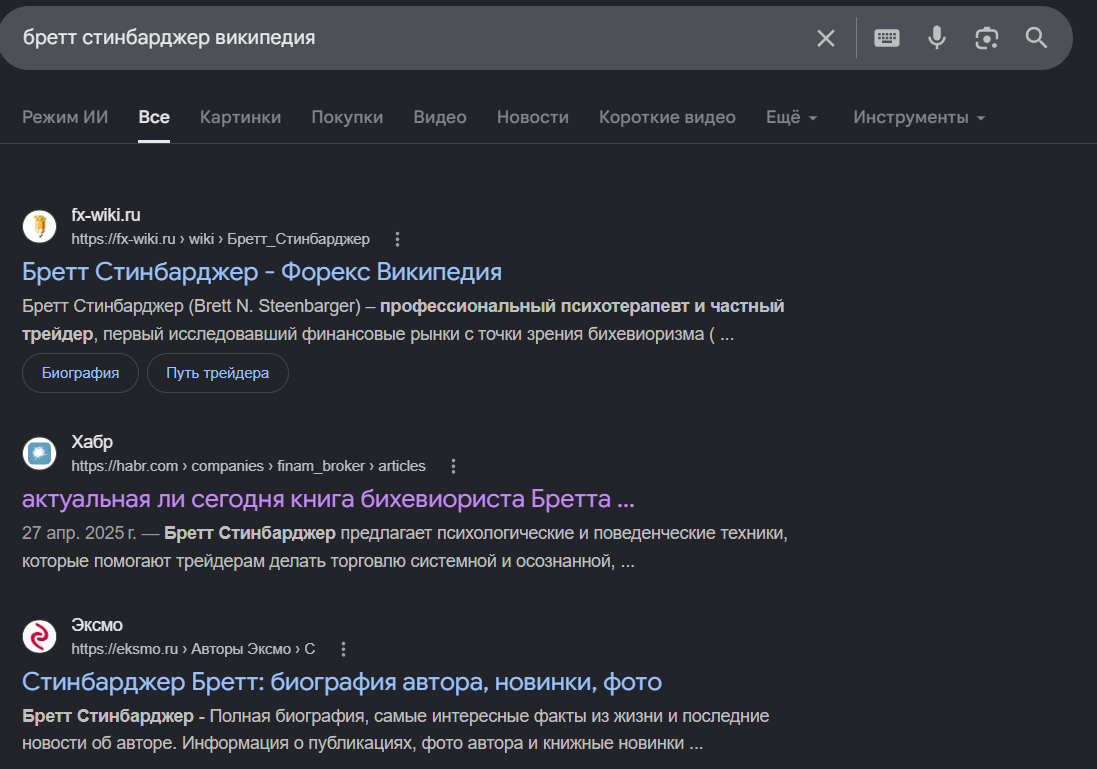Viewport: 1097px width, 769px height.
Task: Click the Биография chip button
Action: tap(80, 373)
